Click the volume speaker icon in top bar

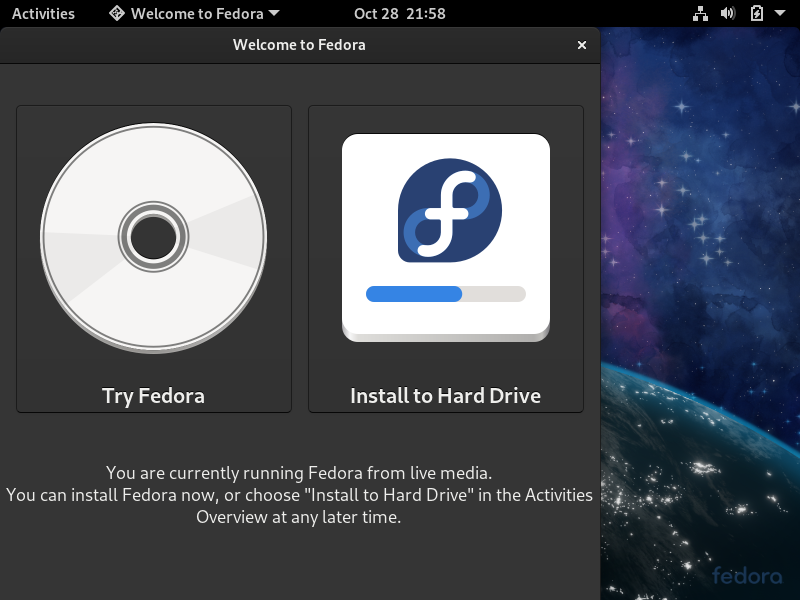click(728, 13)
